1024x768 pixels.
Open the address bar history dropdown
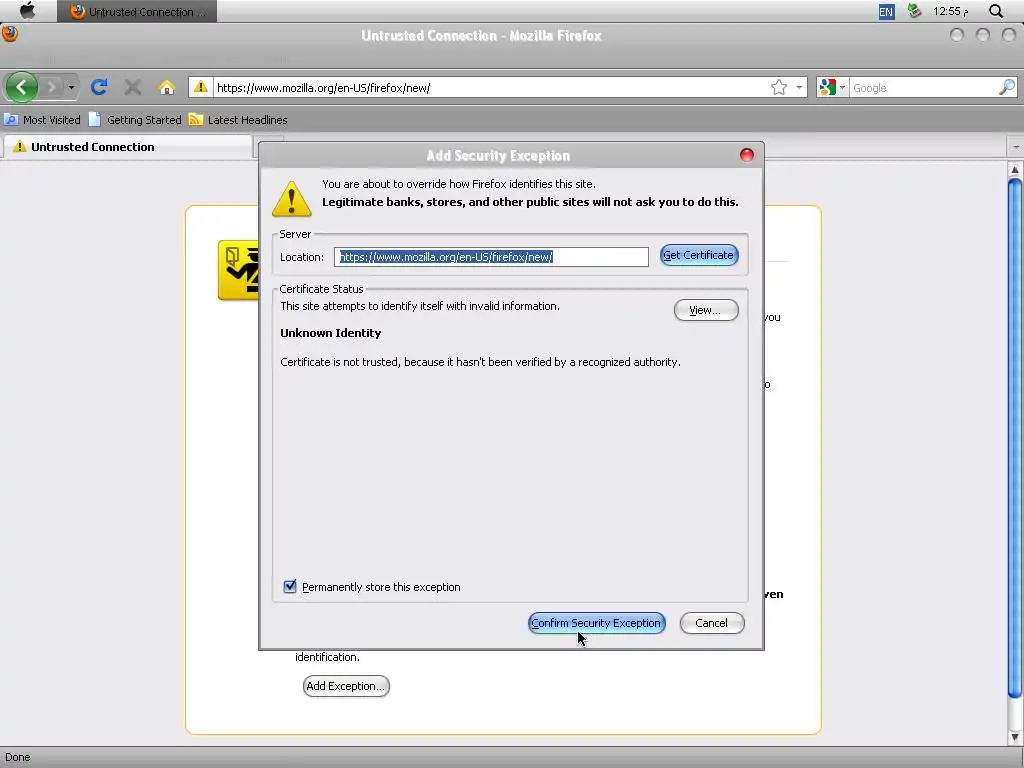coord(799,88)
